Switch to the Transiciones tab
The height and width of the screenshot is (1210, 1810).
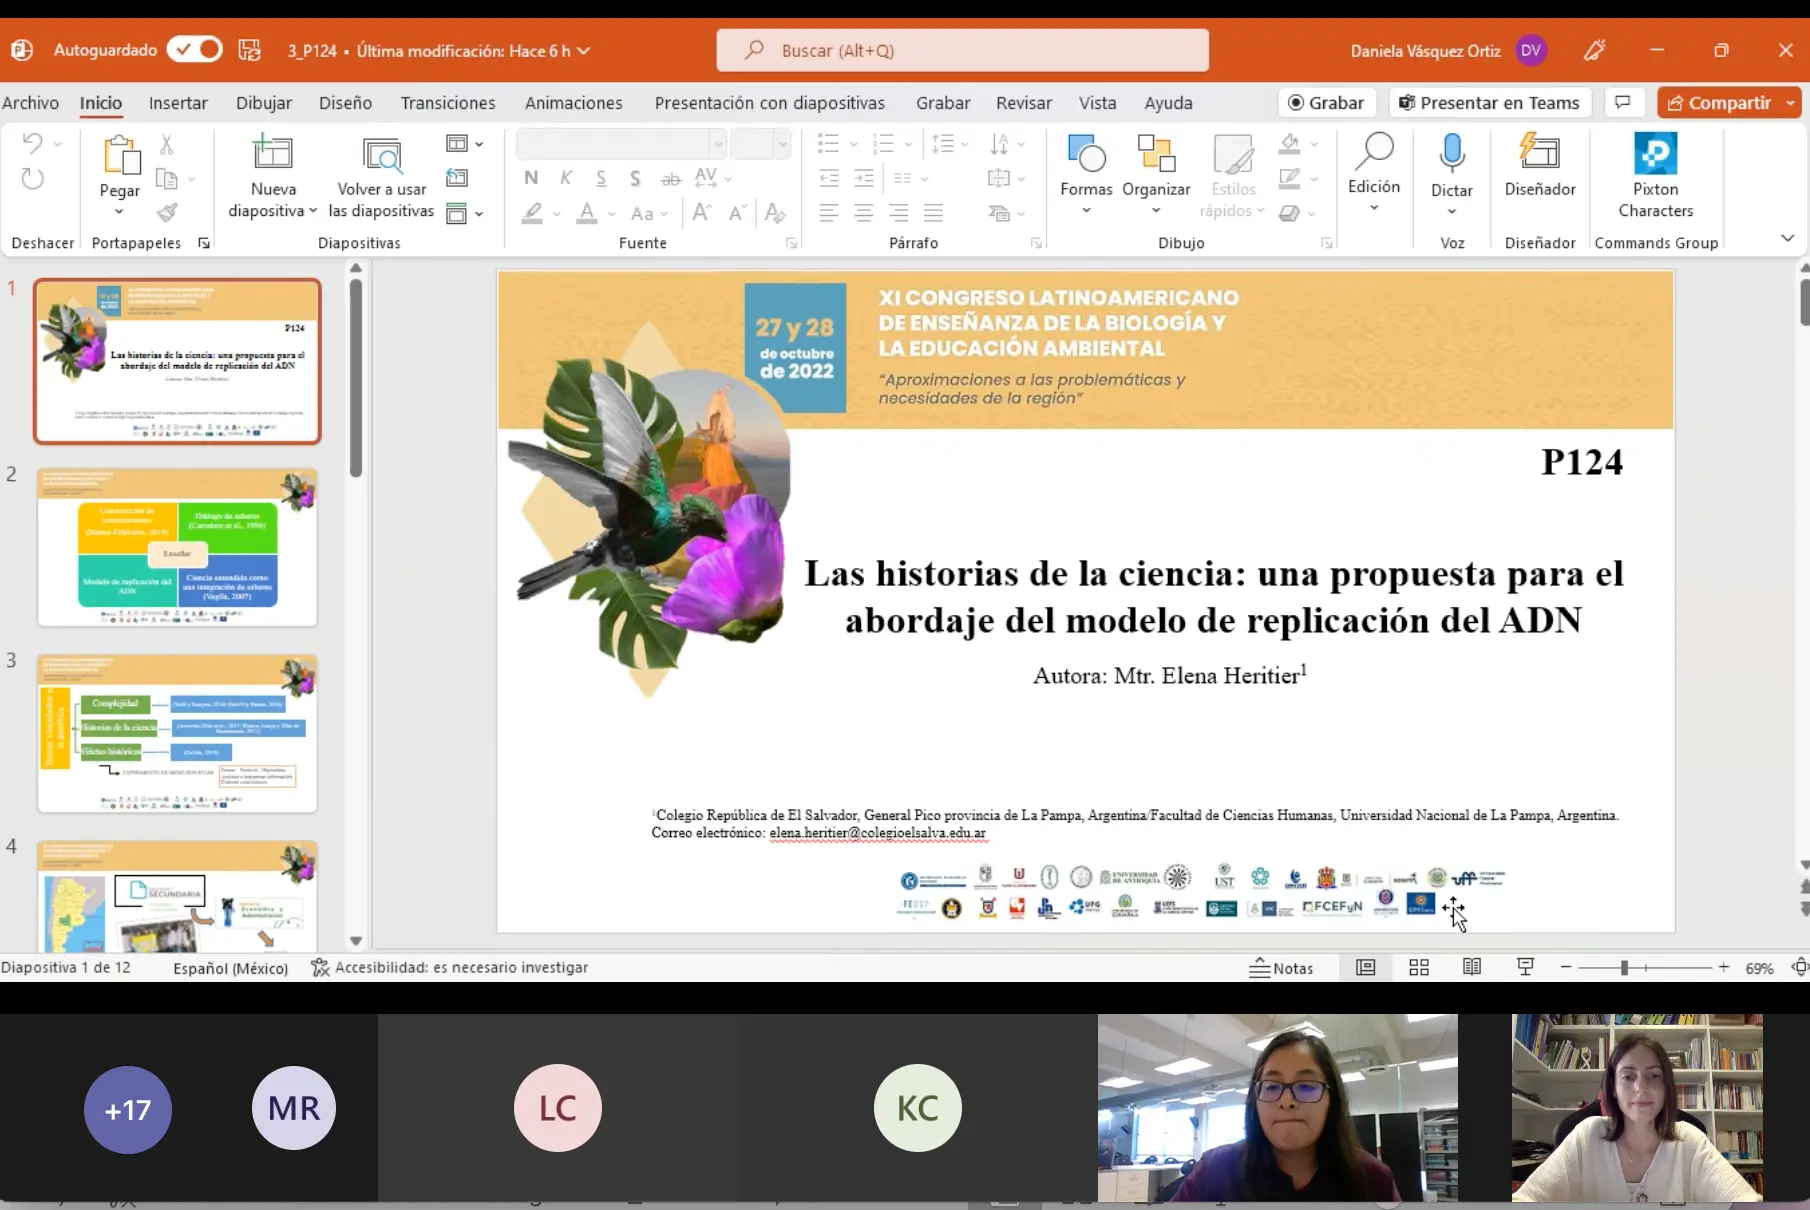[448, 103]
